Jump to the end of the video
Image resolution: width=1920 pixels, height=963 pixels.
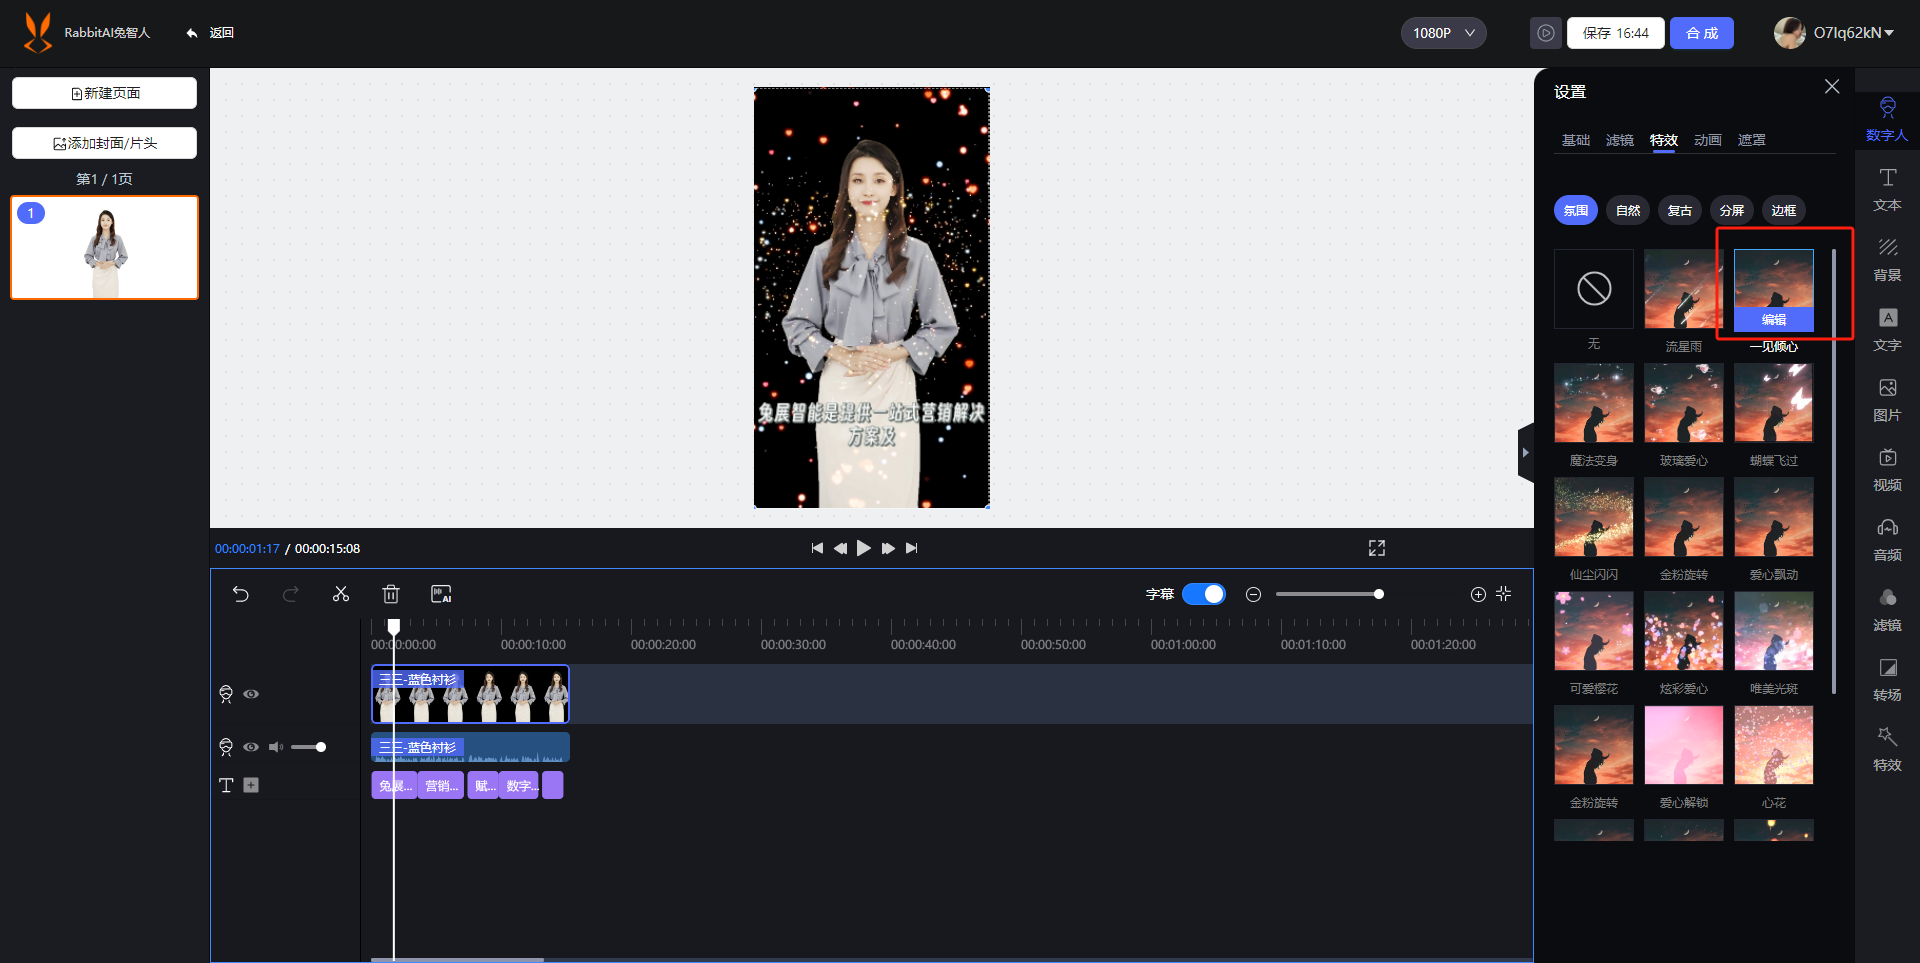point(911,548)
